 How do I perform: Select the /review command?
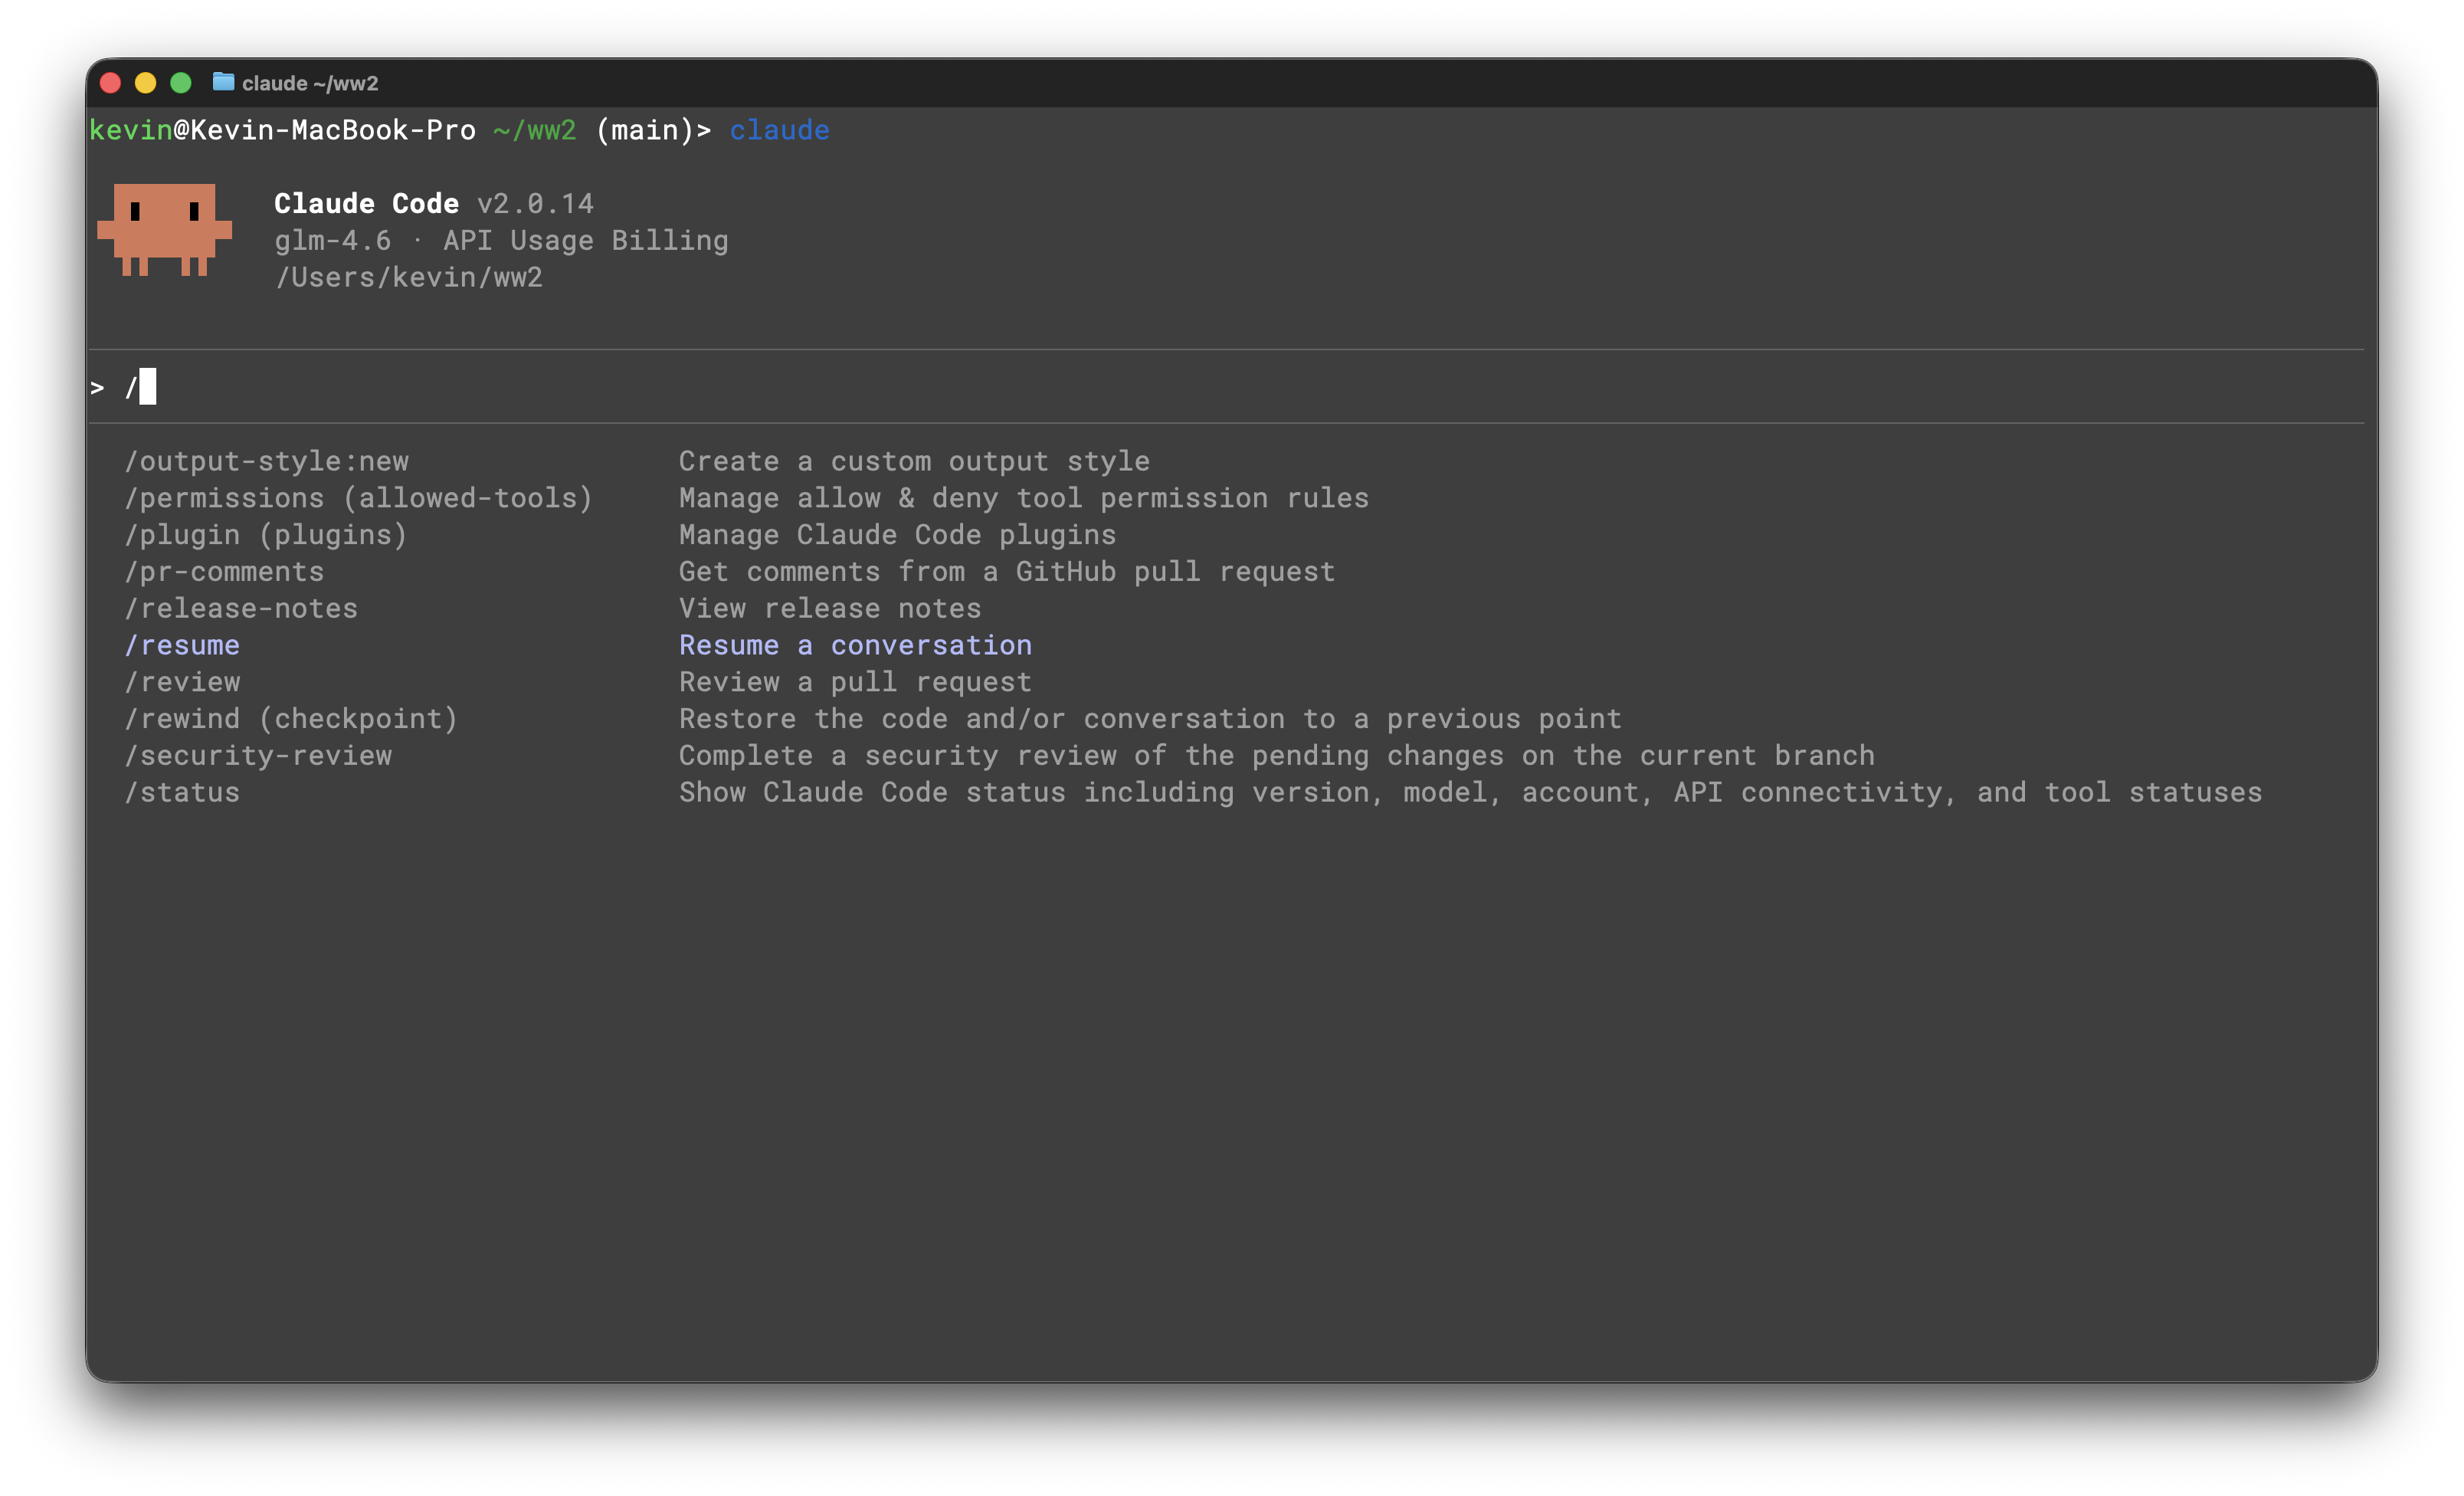coord(182,682)
